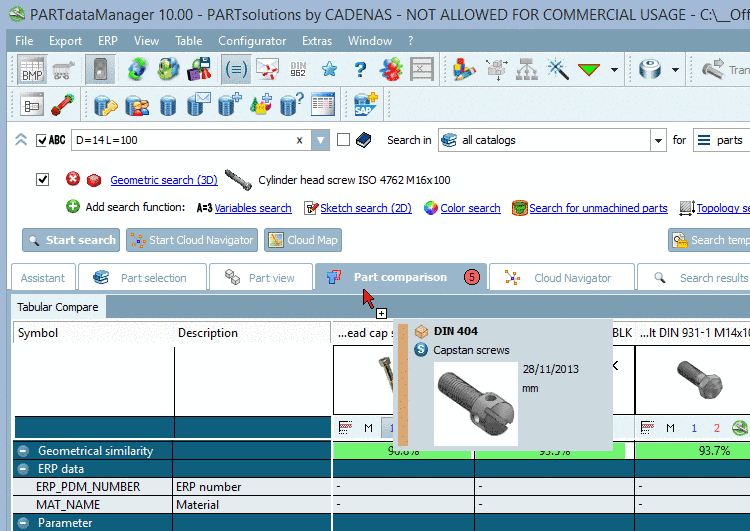Click the database with key icon
This screenshot has width=750, height=531.
click(106, 104)
